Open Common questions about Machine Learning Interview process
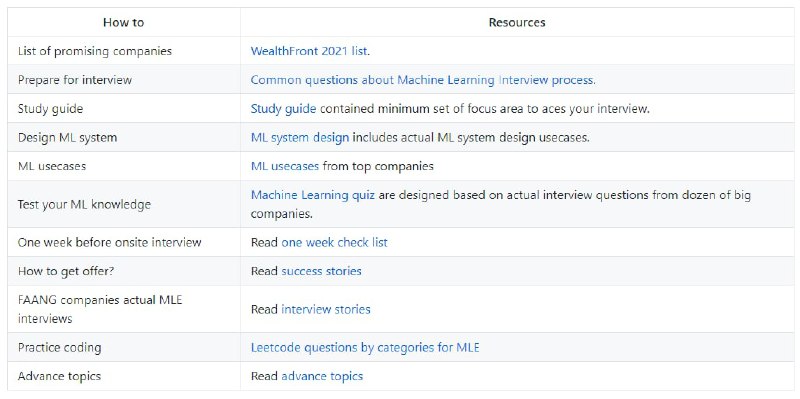The height and width of the screenshot is (399, 800). point(423,80)
